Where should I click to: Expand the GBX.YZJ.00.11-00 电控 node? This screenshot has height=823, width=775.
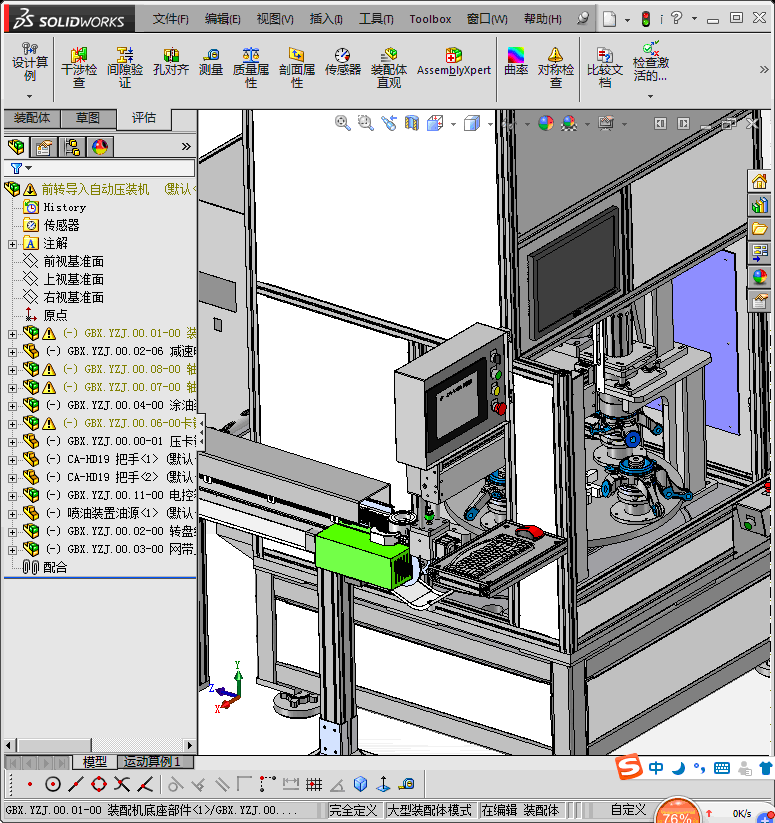click(x=12, y=495)
